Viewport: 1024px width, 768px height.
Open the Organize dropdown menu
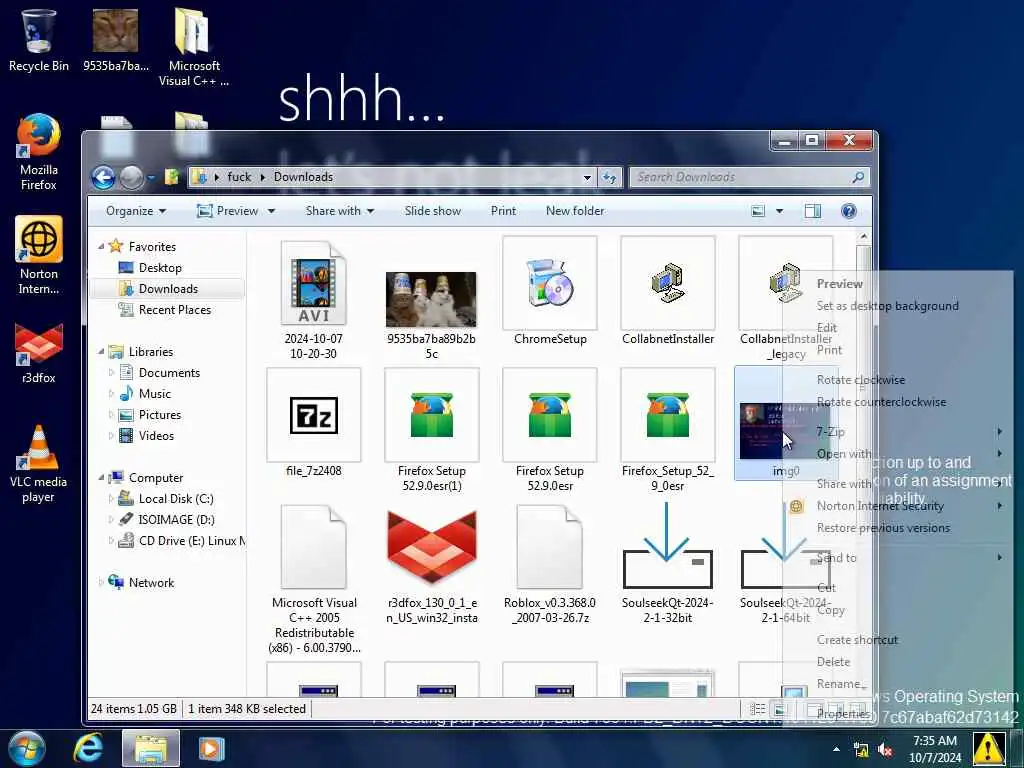(x=136, y=211)
